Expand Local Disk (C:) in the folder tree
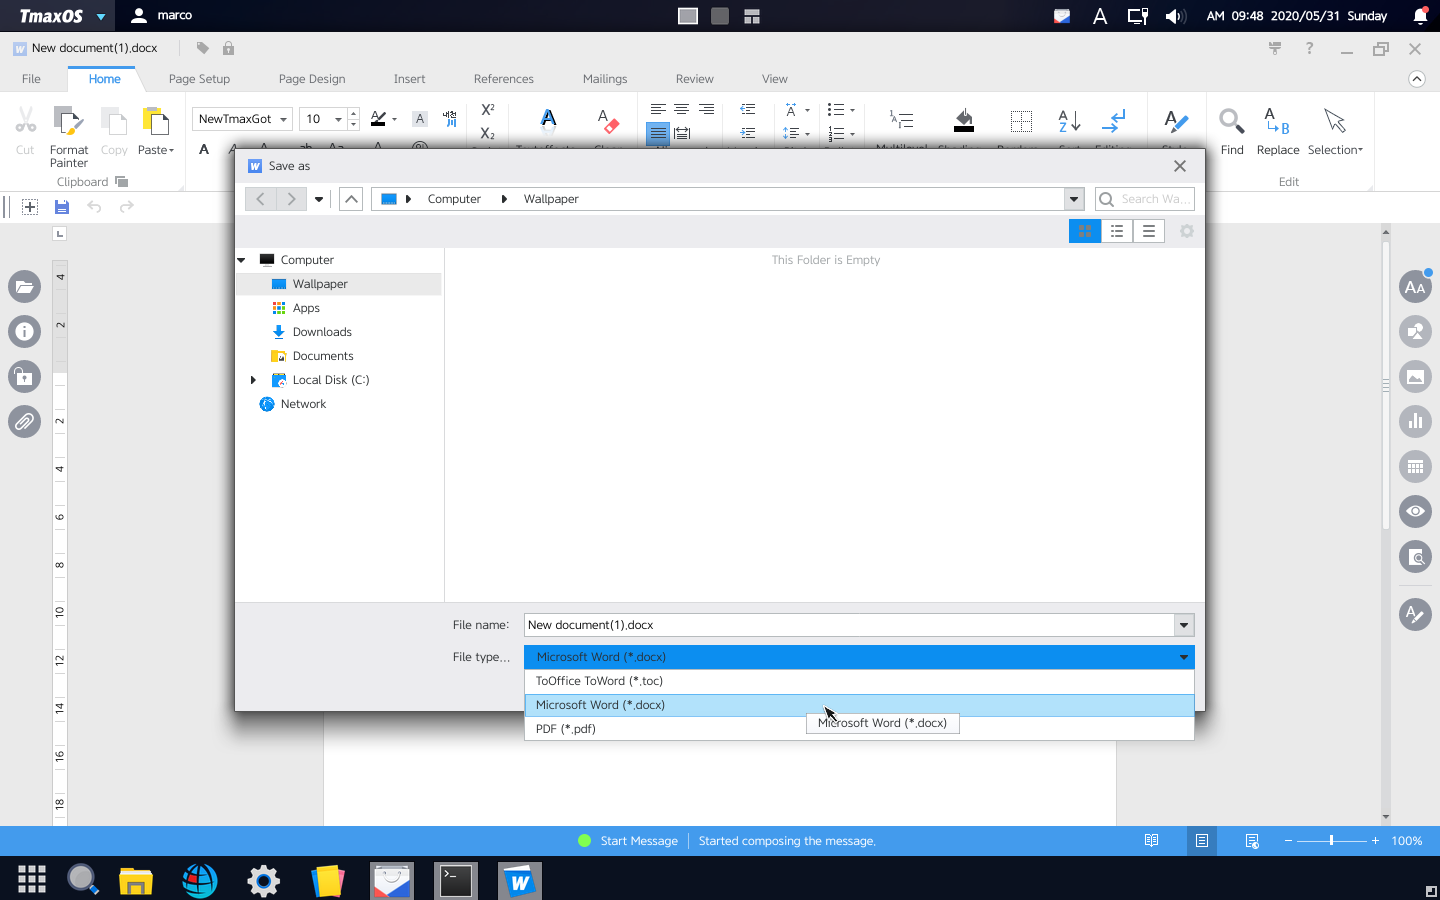 [x=253, y=380]
